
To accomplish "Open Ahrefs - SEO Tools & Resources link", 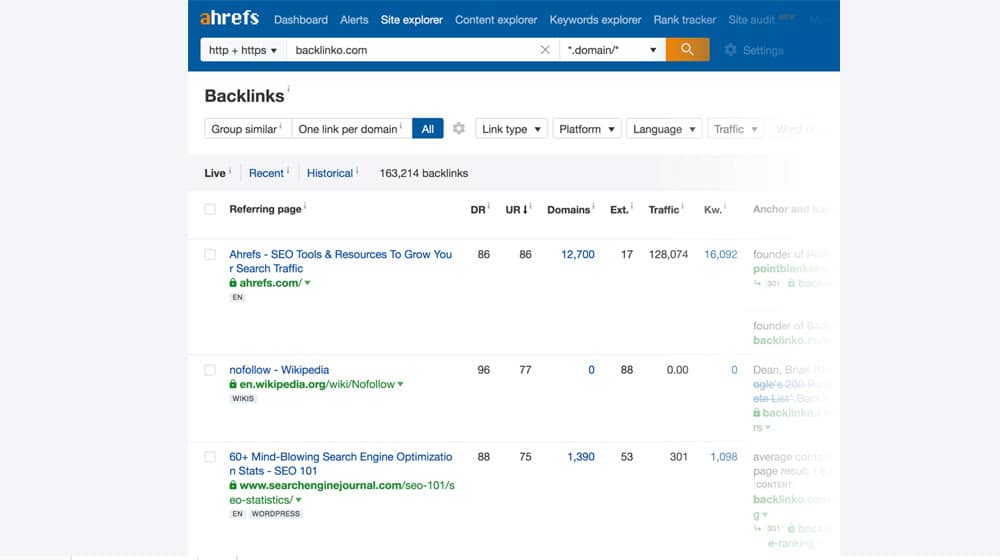I will coord(340,262).
